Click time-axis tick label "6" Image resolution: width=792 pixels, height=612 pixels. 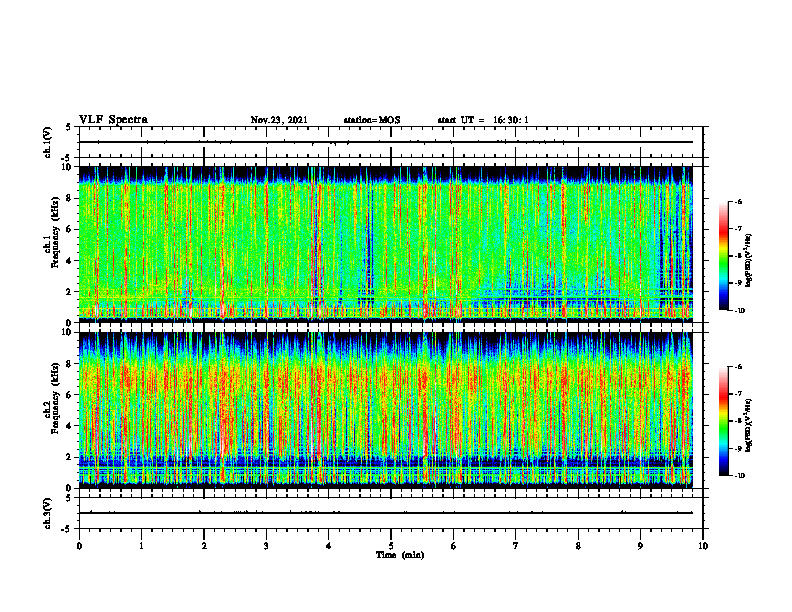pos(454,546)
